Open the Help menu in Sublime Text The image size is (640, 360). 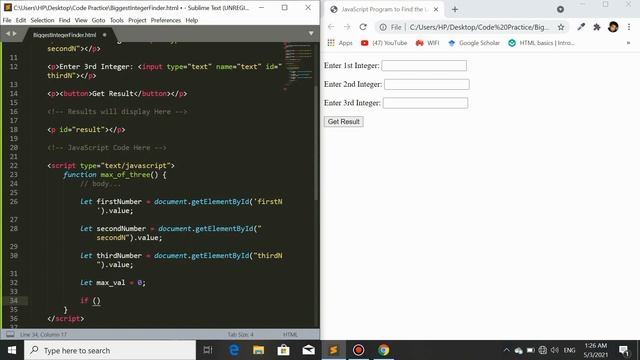coord(191,20)
